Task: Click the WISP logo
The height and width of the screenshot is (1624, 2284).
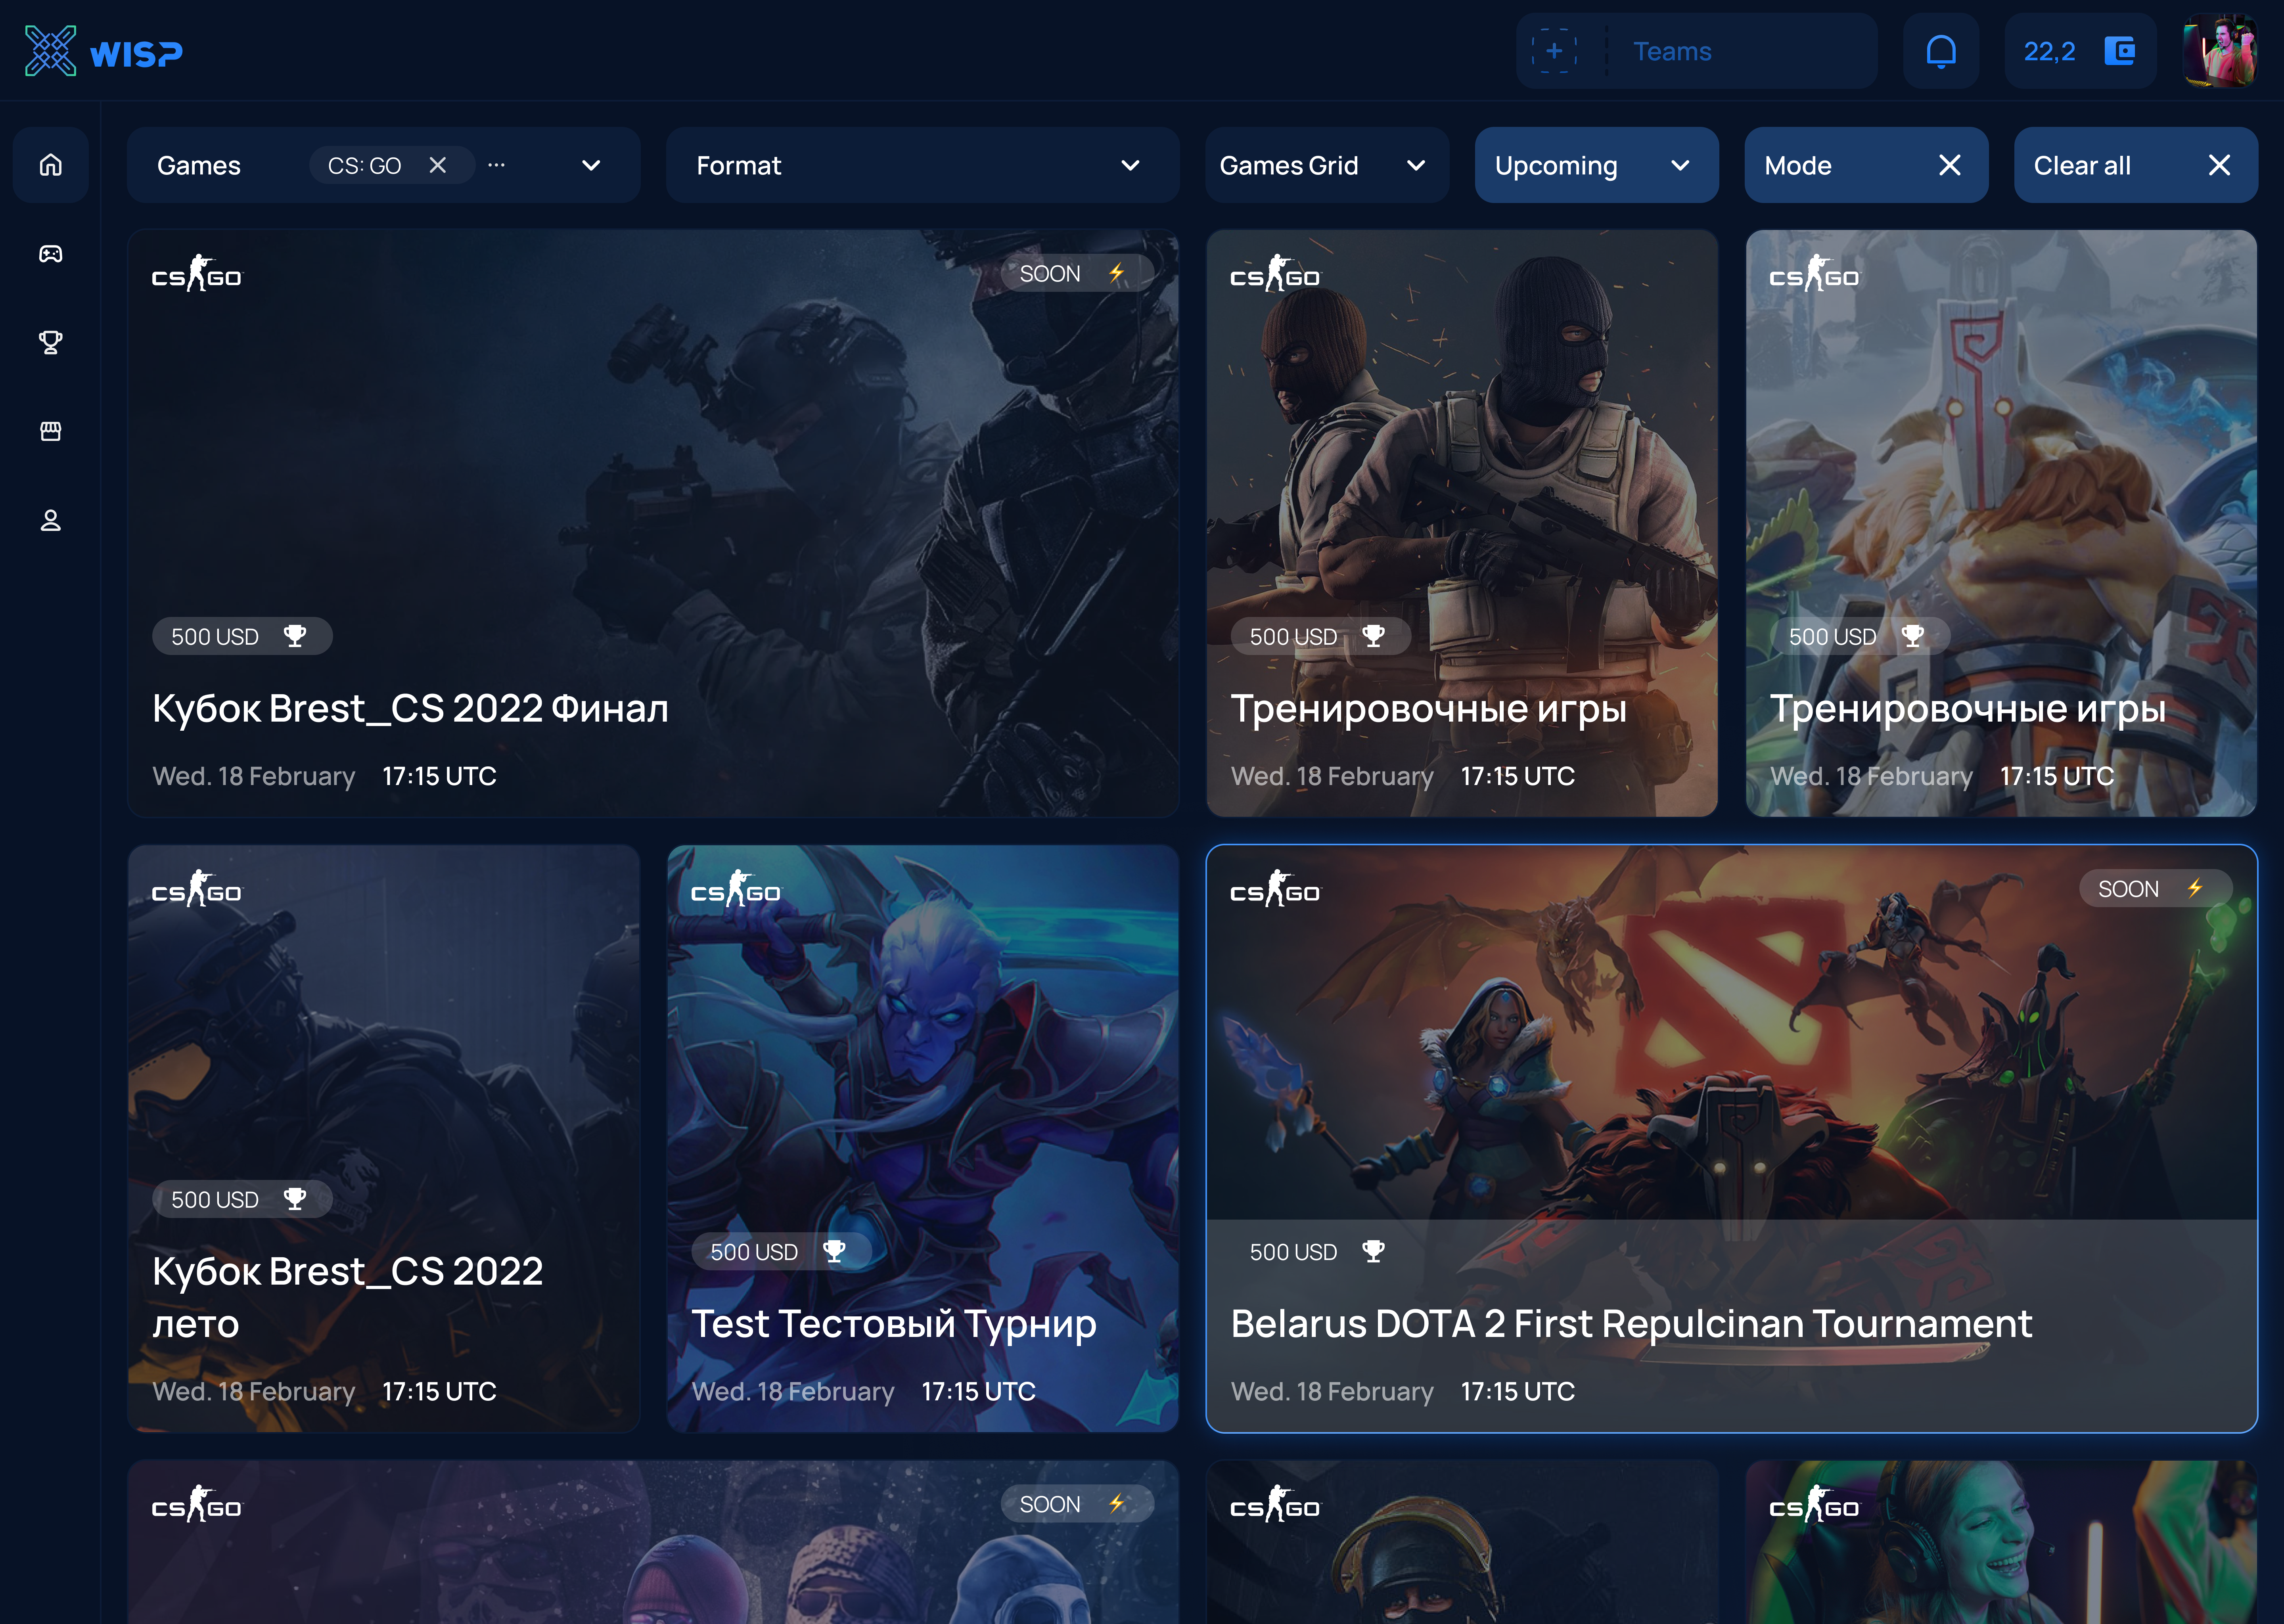Action: [x=104, y=51]
